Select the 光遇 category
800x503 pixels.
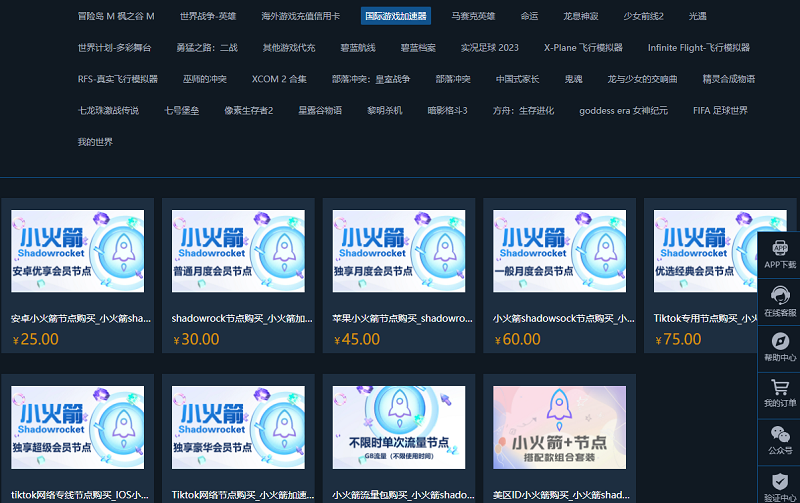point(697,16)
